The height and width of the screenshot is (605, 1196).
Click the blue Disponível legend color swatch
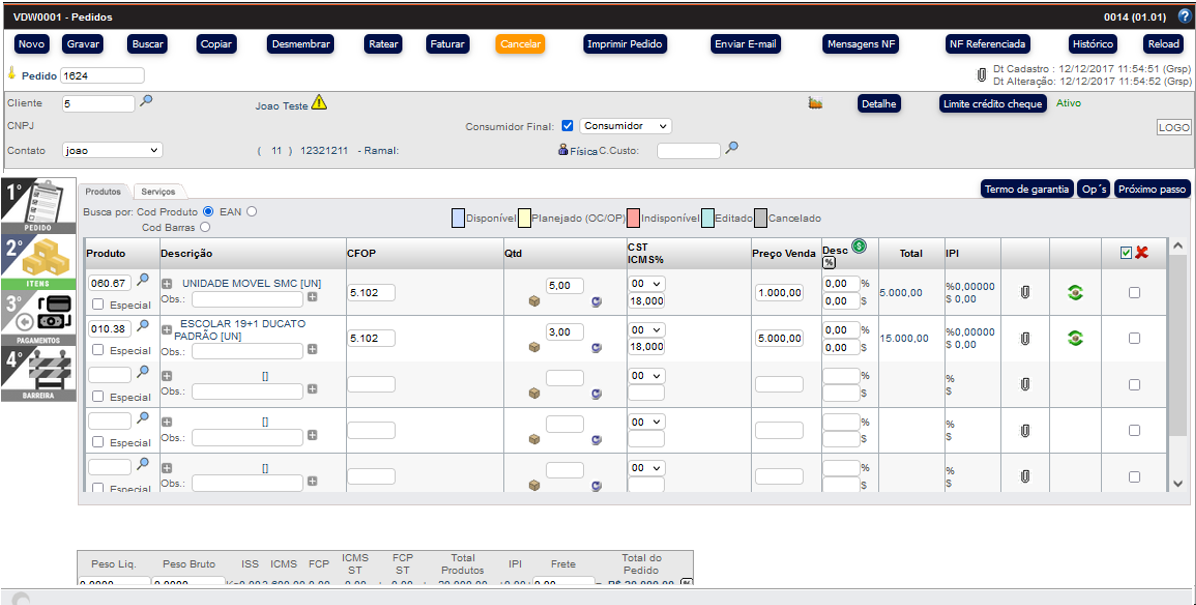point(458,218)
